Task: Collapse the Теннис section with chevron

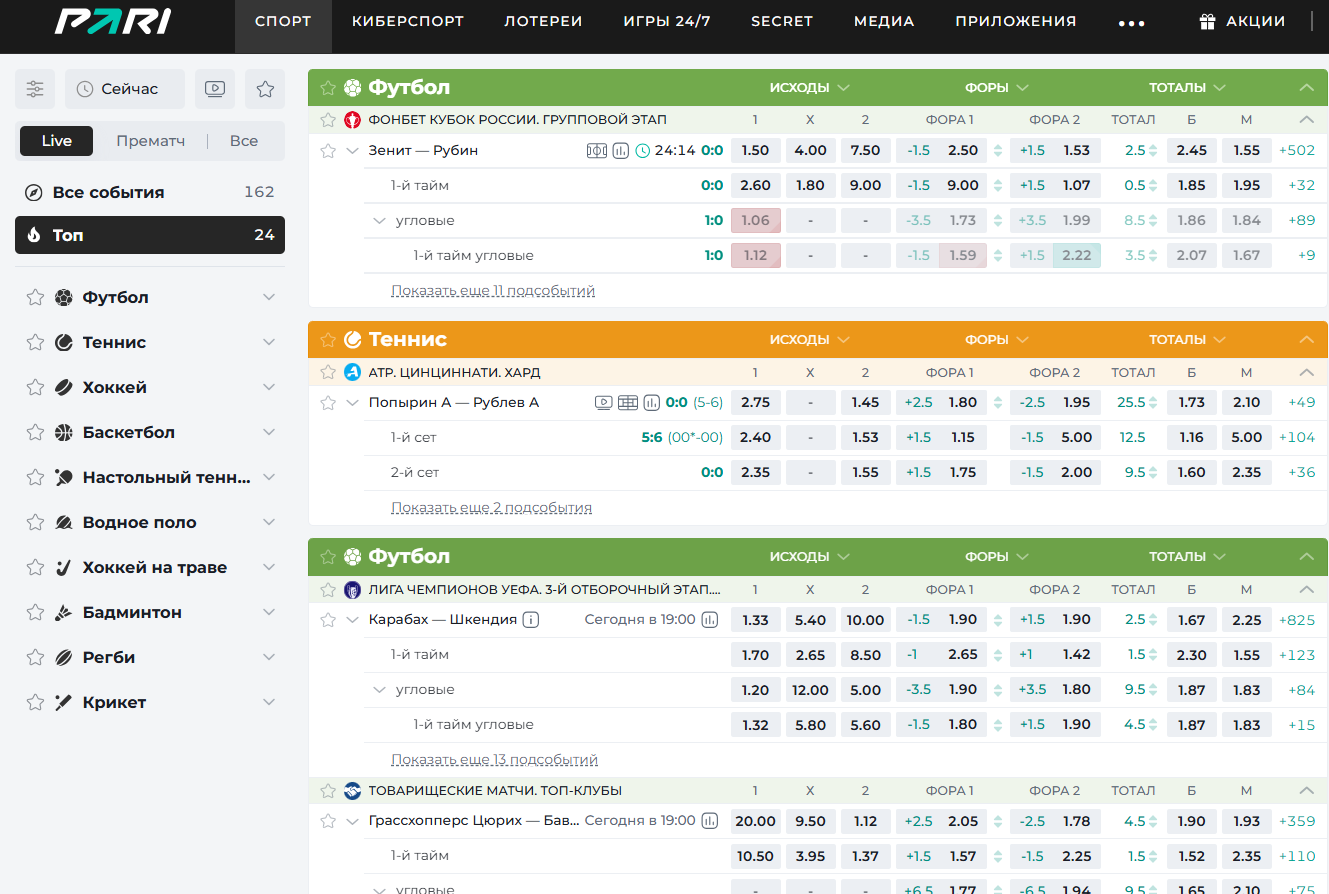Action: coord(1306,340)
